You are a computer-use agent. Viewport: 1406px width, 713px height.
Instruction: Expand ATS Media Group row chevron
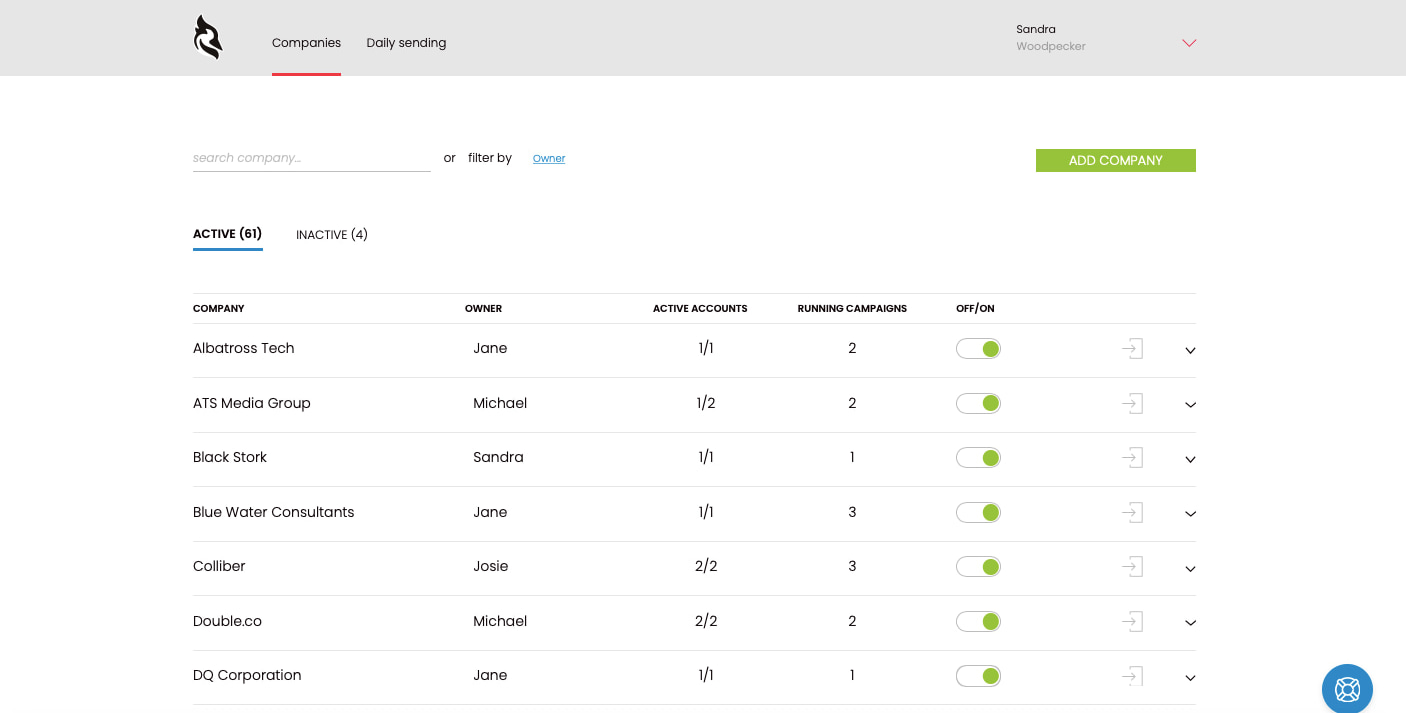tap(1190, 405)
